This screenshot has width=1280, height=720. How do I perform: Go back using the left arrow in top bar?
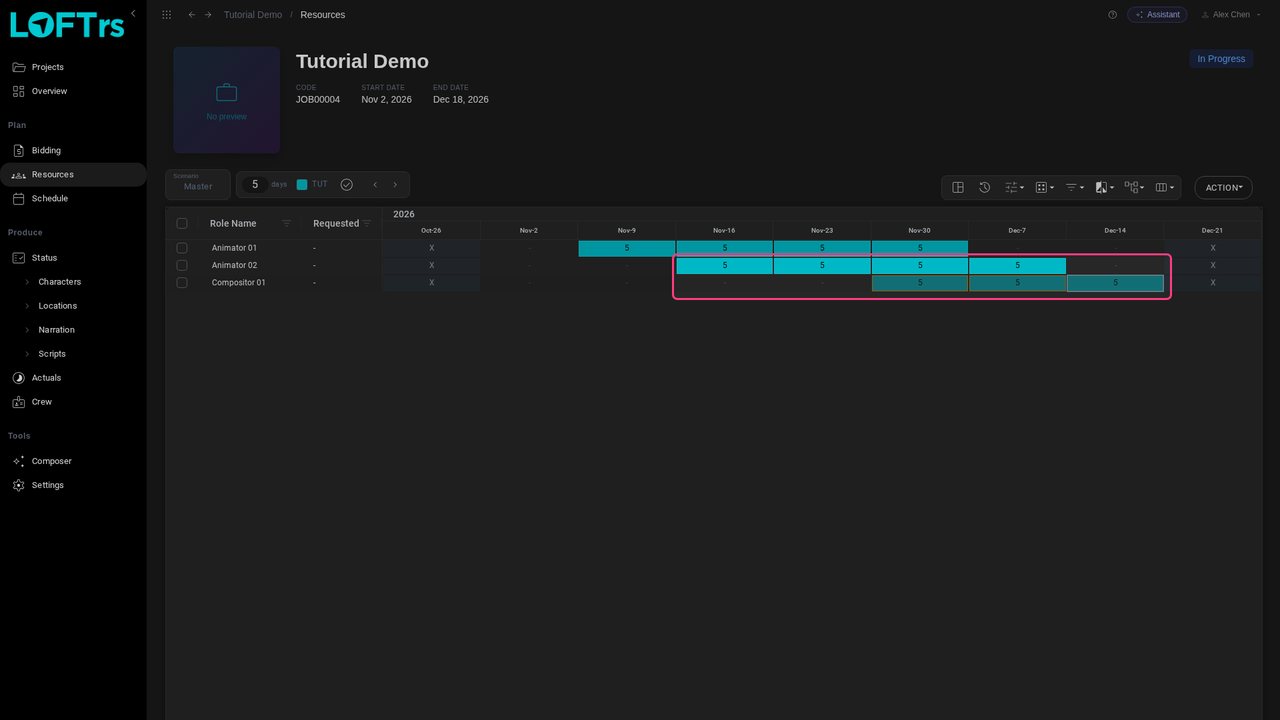click(192, 15)
